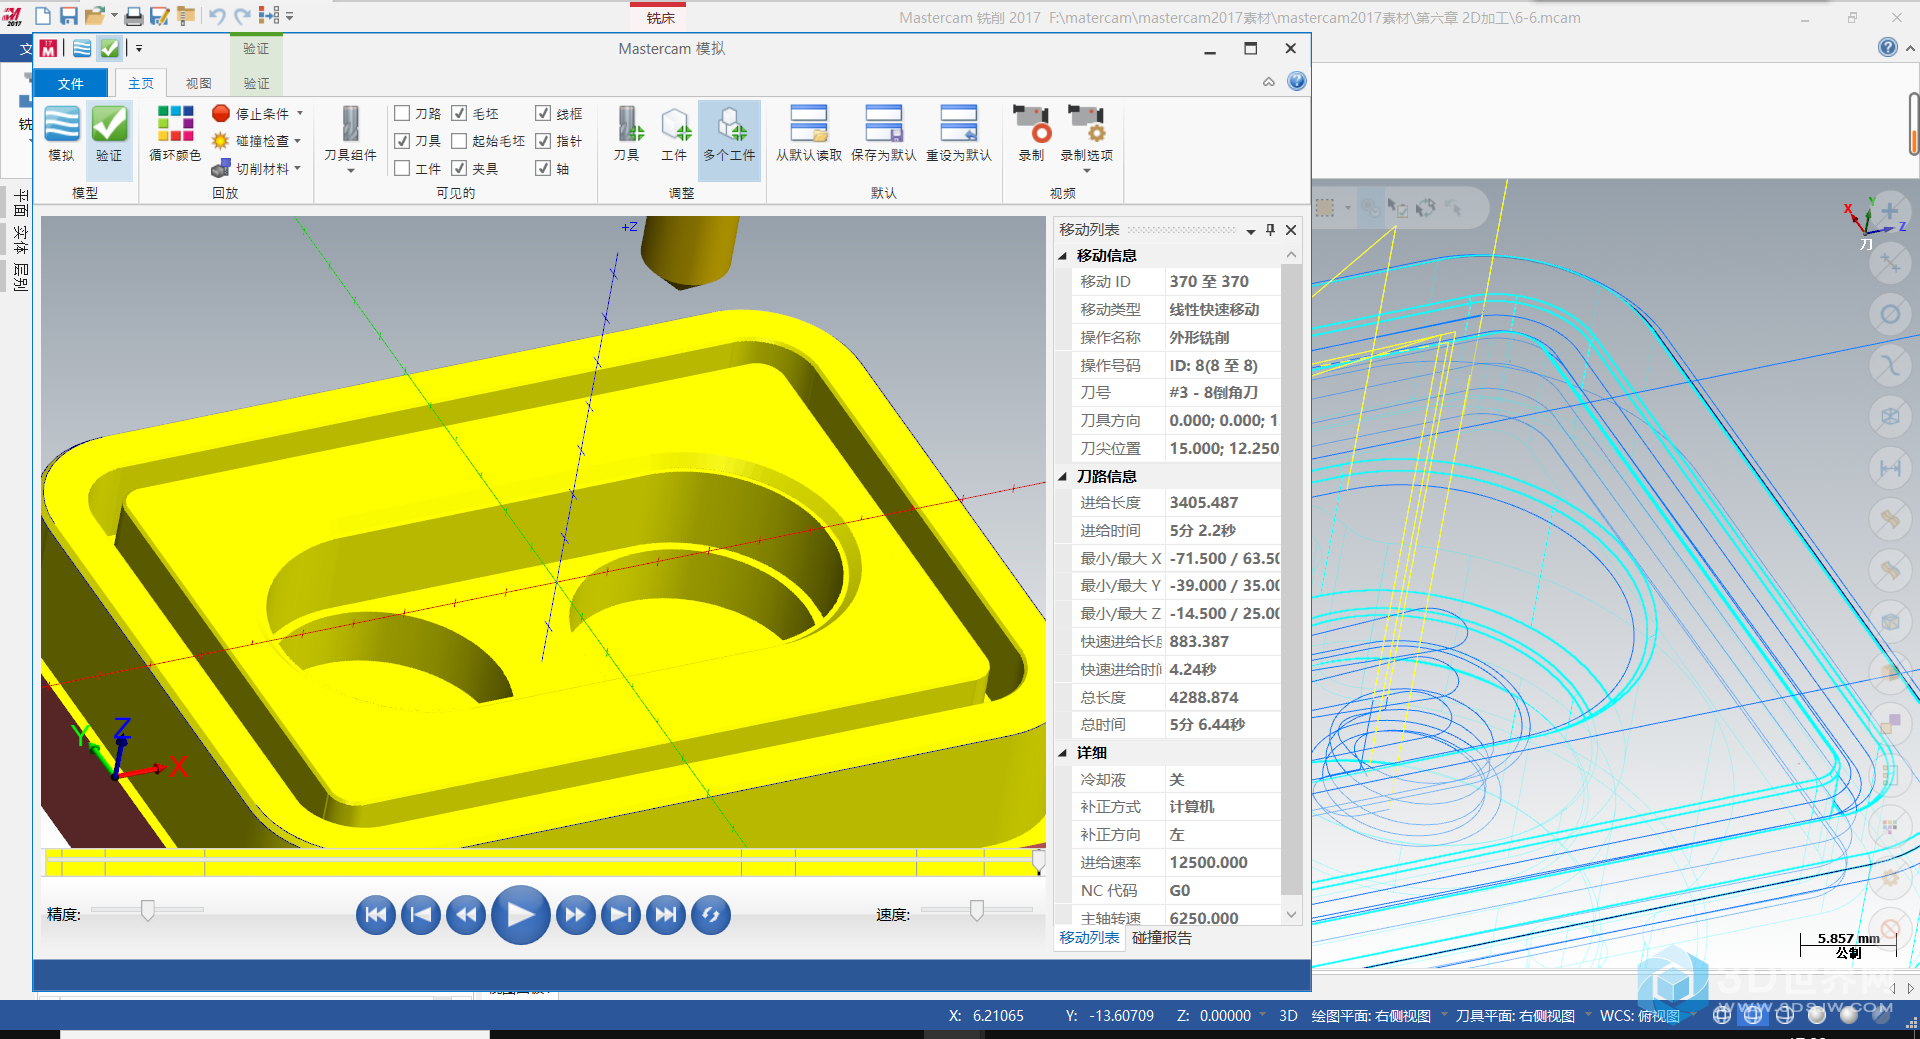Open the 刀具组件 tool components dropdown
The image size is (1920, 1039).
350,140
